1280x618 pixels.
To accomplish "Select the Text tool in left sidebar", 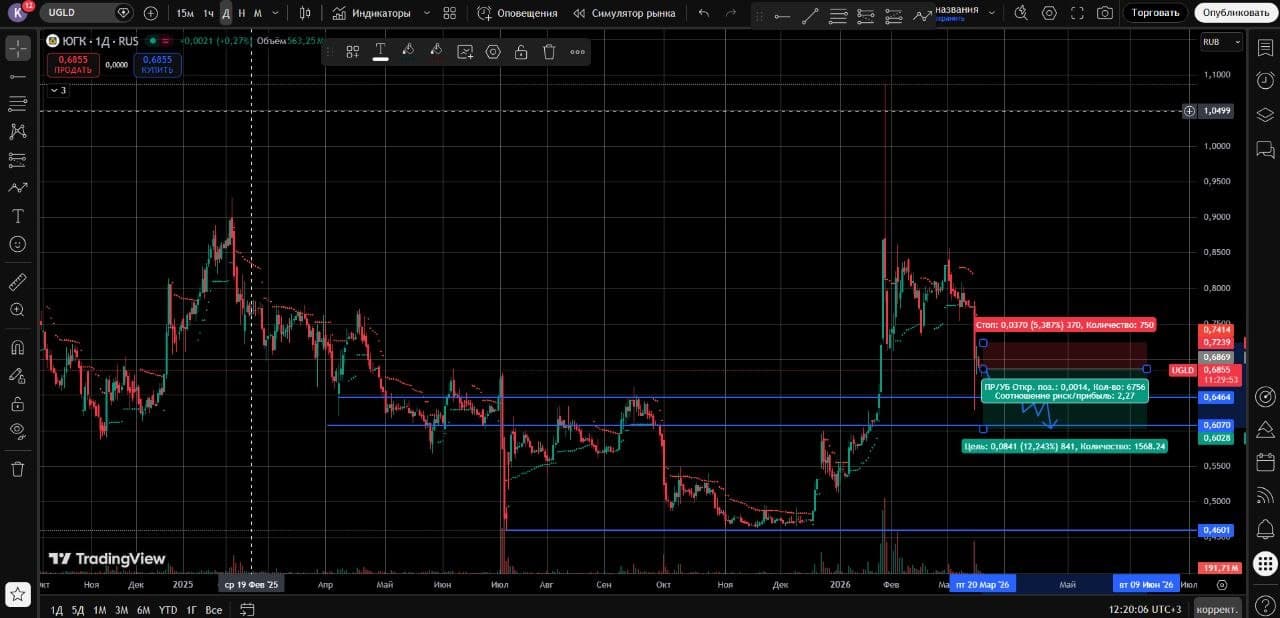I will point(17,216).
